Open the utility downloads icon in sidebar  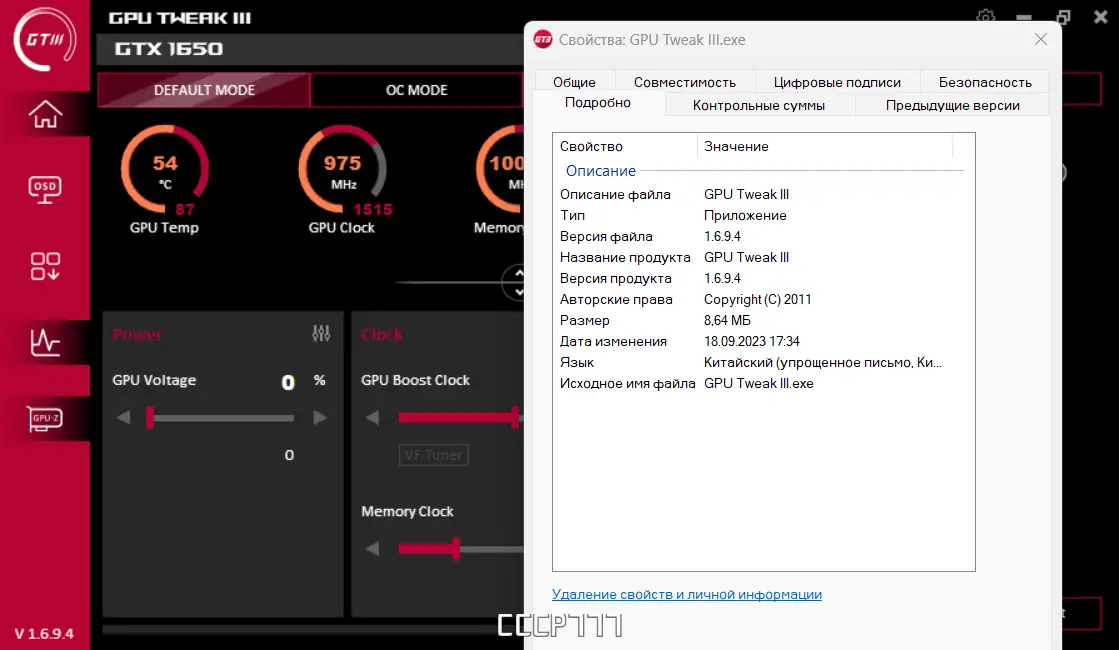point(45,266)
